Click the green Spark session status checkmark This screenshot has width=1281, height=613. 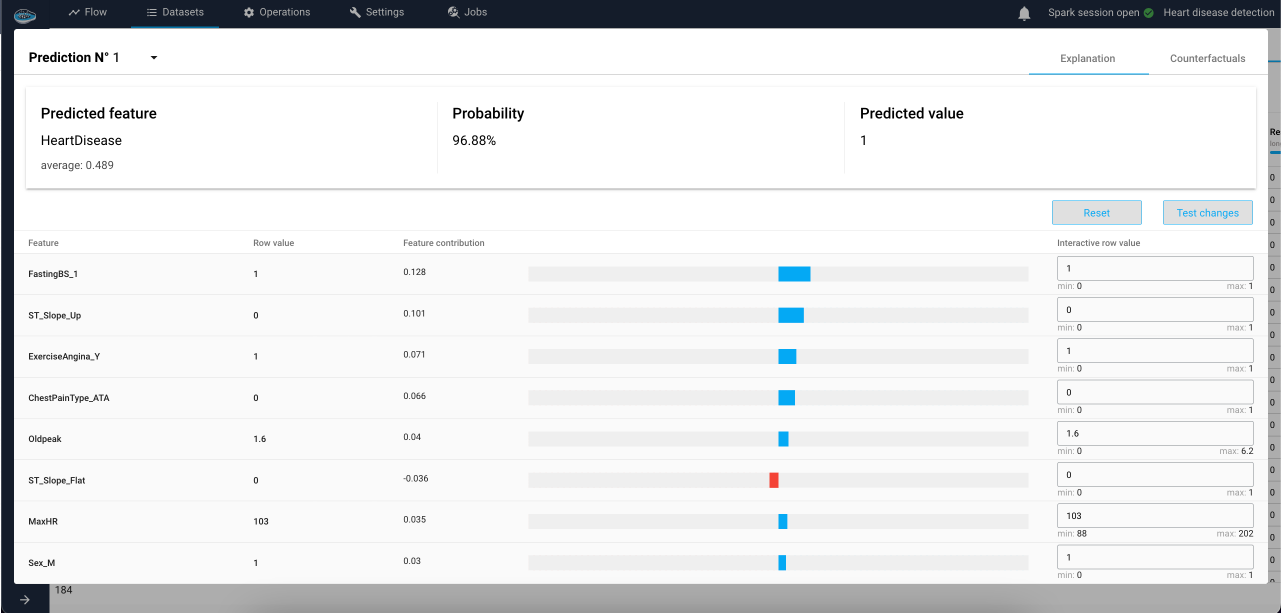coord(1148,13)
